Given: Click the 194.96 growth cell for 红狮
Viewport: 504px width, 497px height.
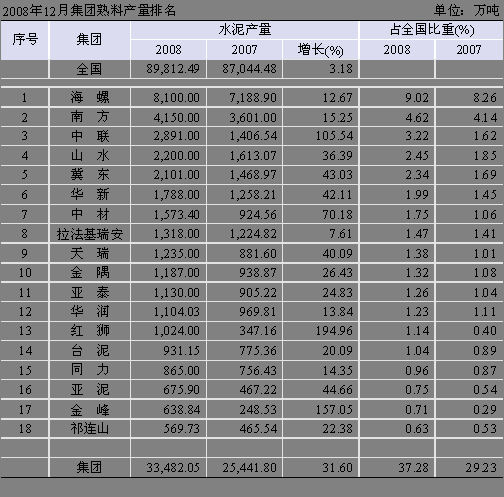Looking at the screenshot, I should 320,331.
